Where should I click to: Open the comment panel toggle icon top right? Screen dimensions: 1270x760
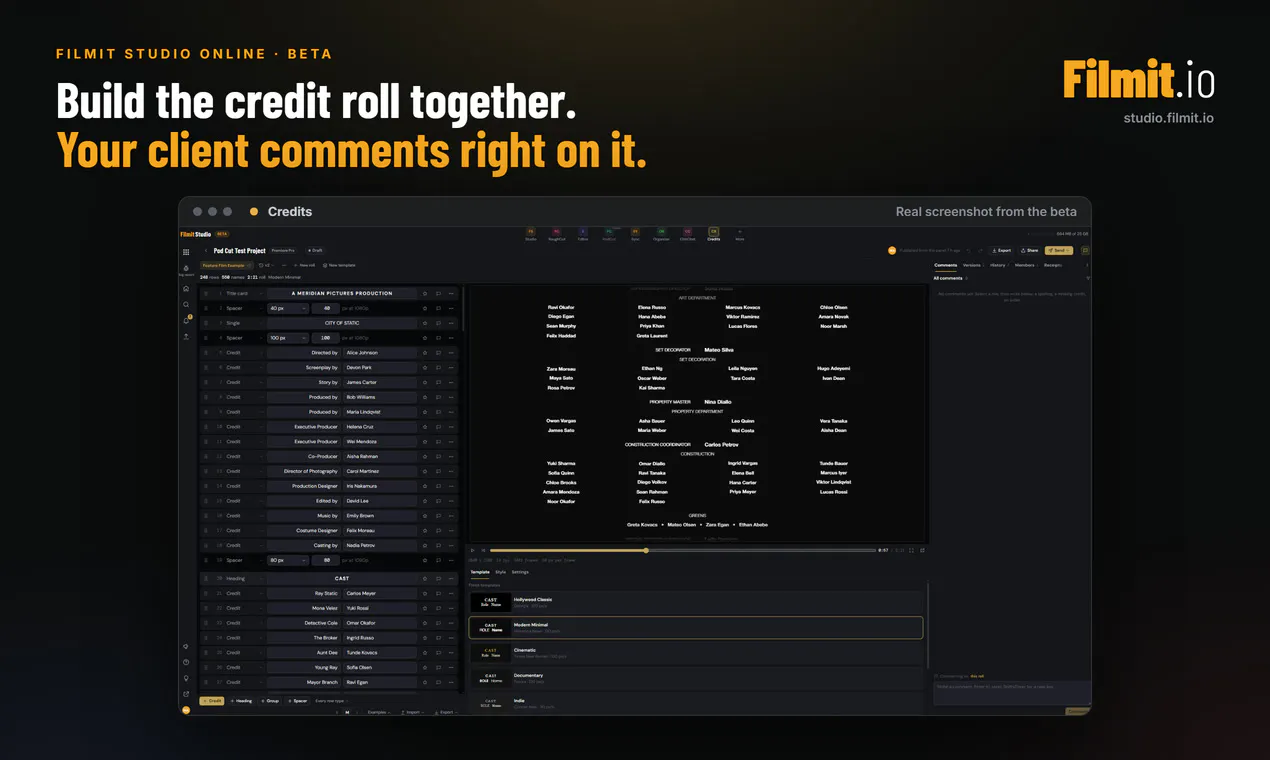[1085, 251]
